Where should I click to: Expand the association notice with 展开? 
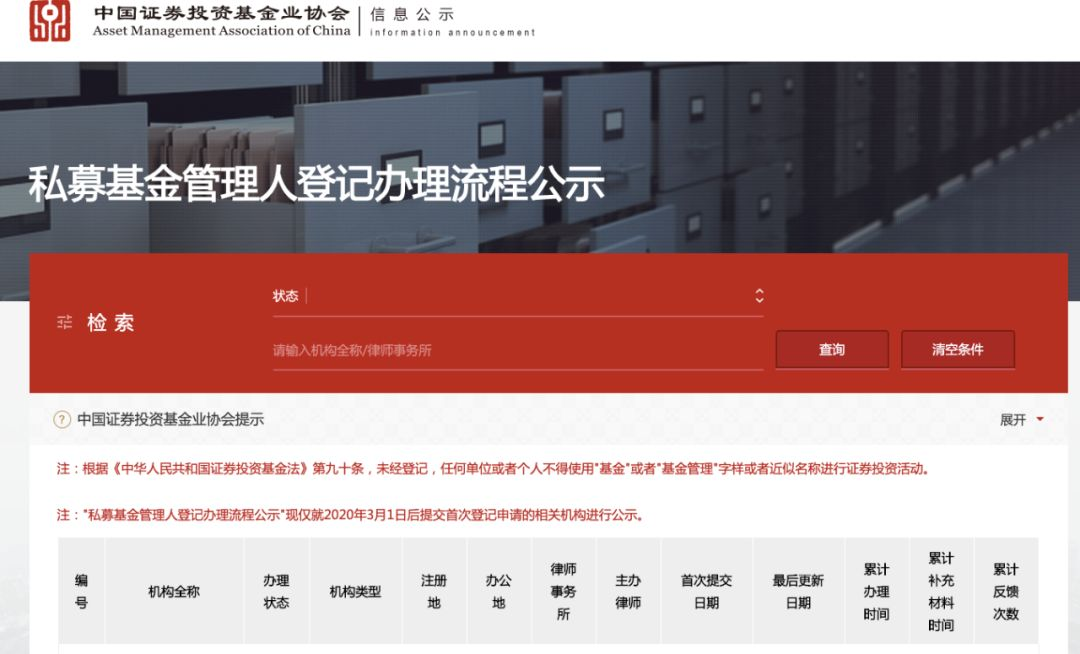pos(1013,420)
